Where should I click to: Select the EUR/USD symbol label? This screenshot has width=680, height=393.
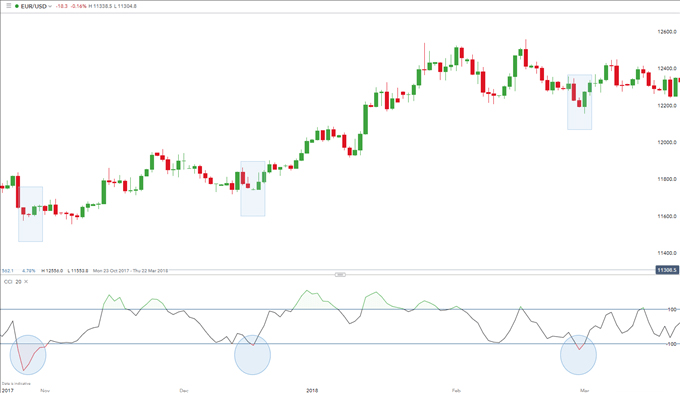coord(34,7)
